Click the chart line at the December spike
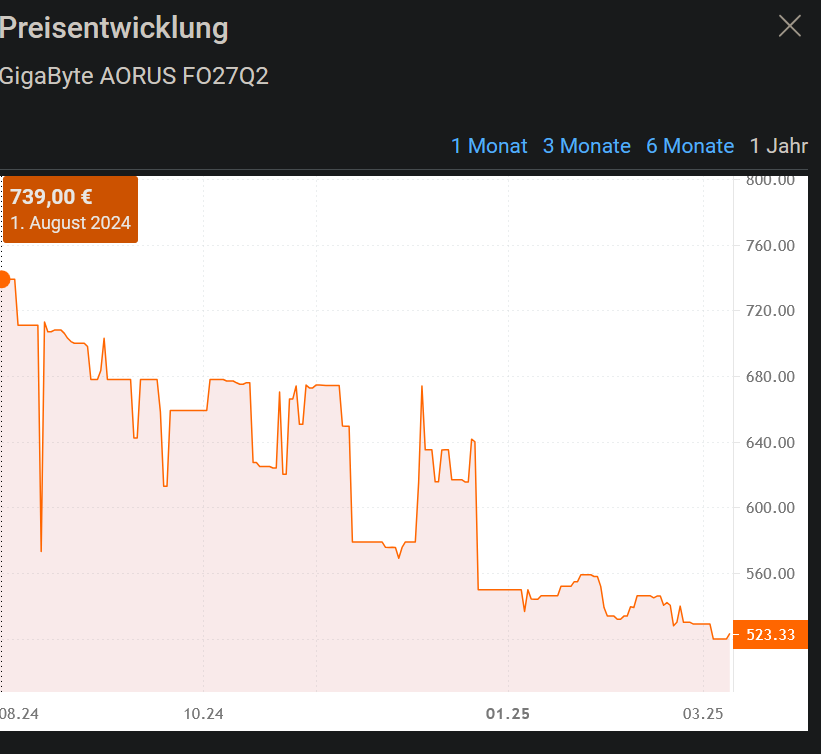Screen dimensions: 821x754 pos(422,385)
